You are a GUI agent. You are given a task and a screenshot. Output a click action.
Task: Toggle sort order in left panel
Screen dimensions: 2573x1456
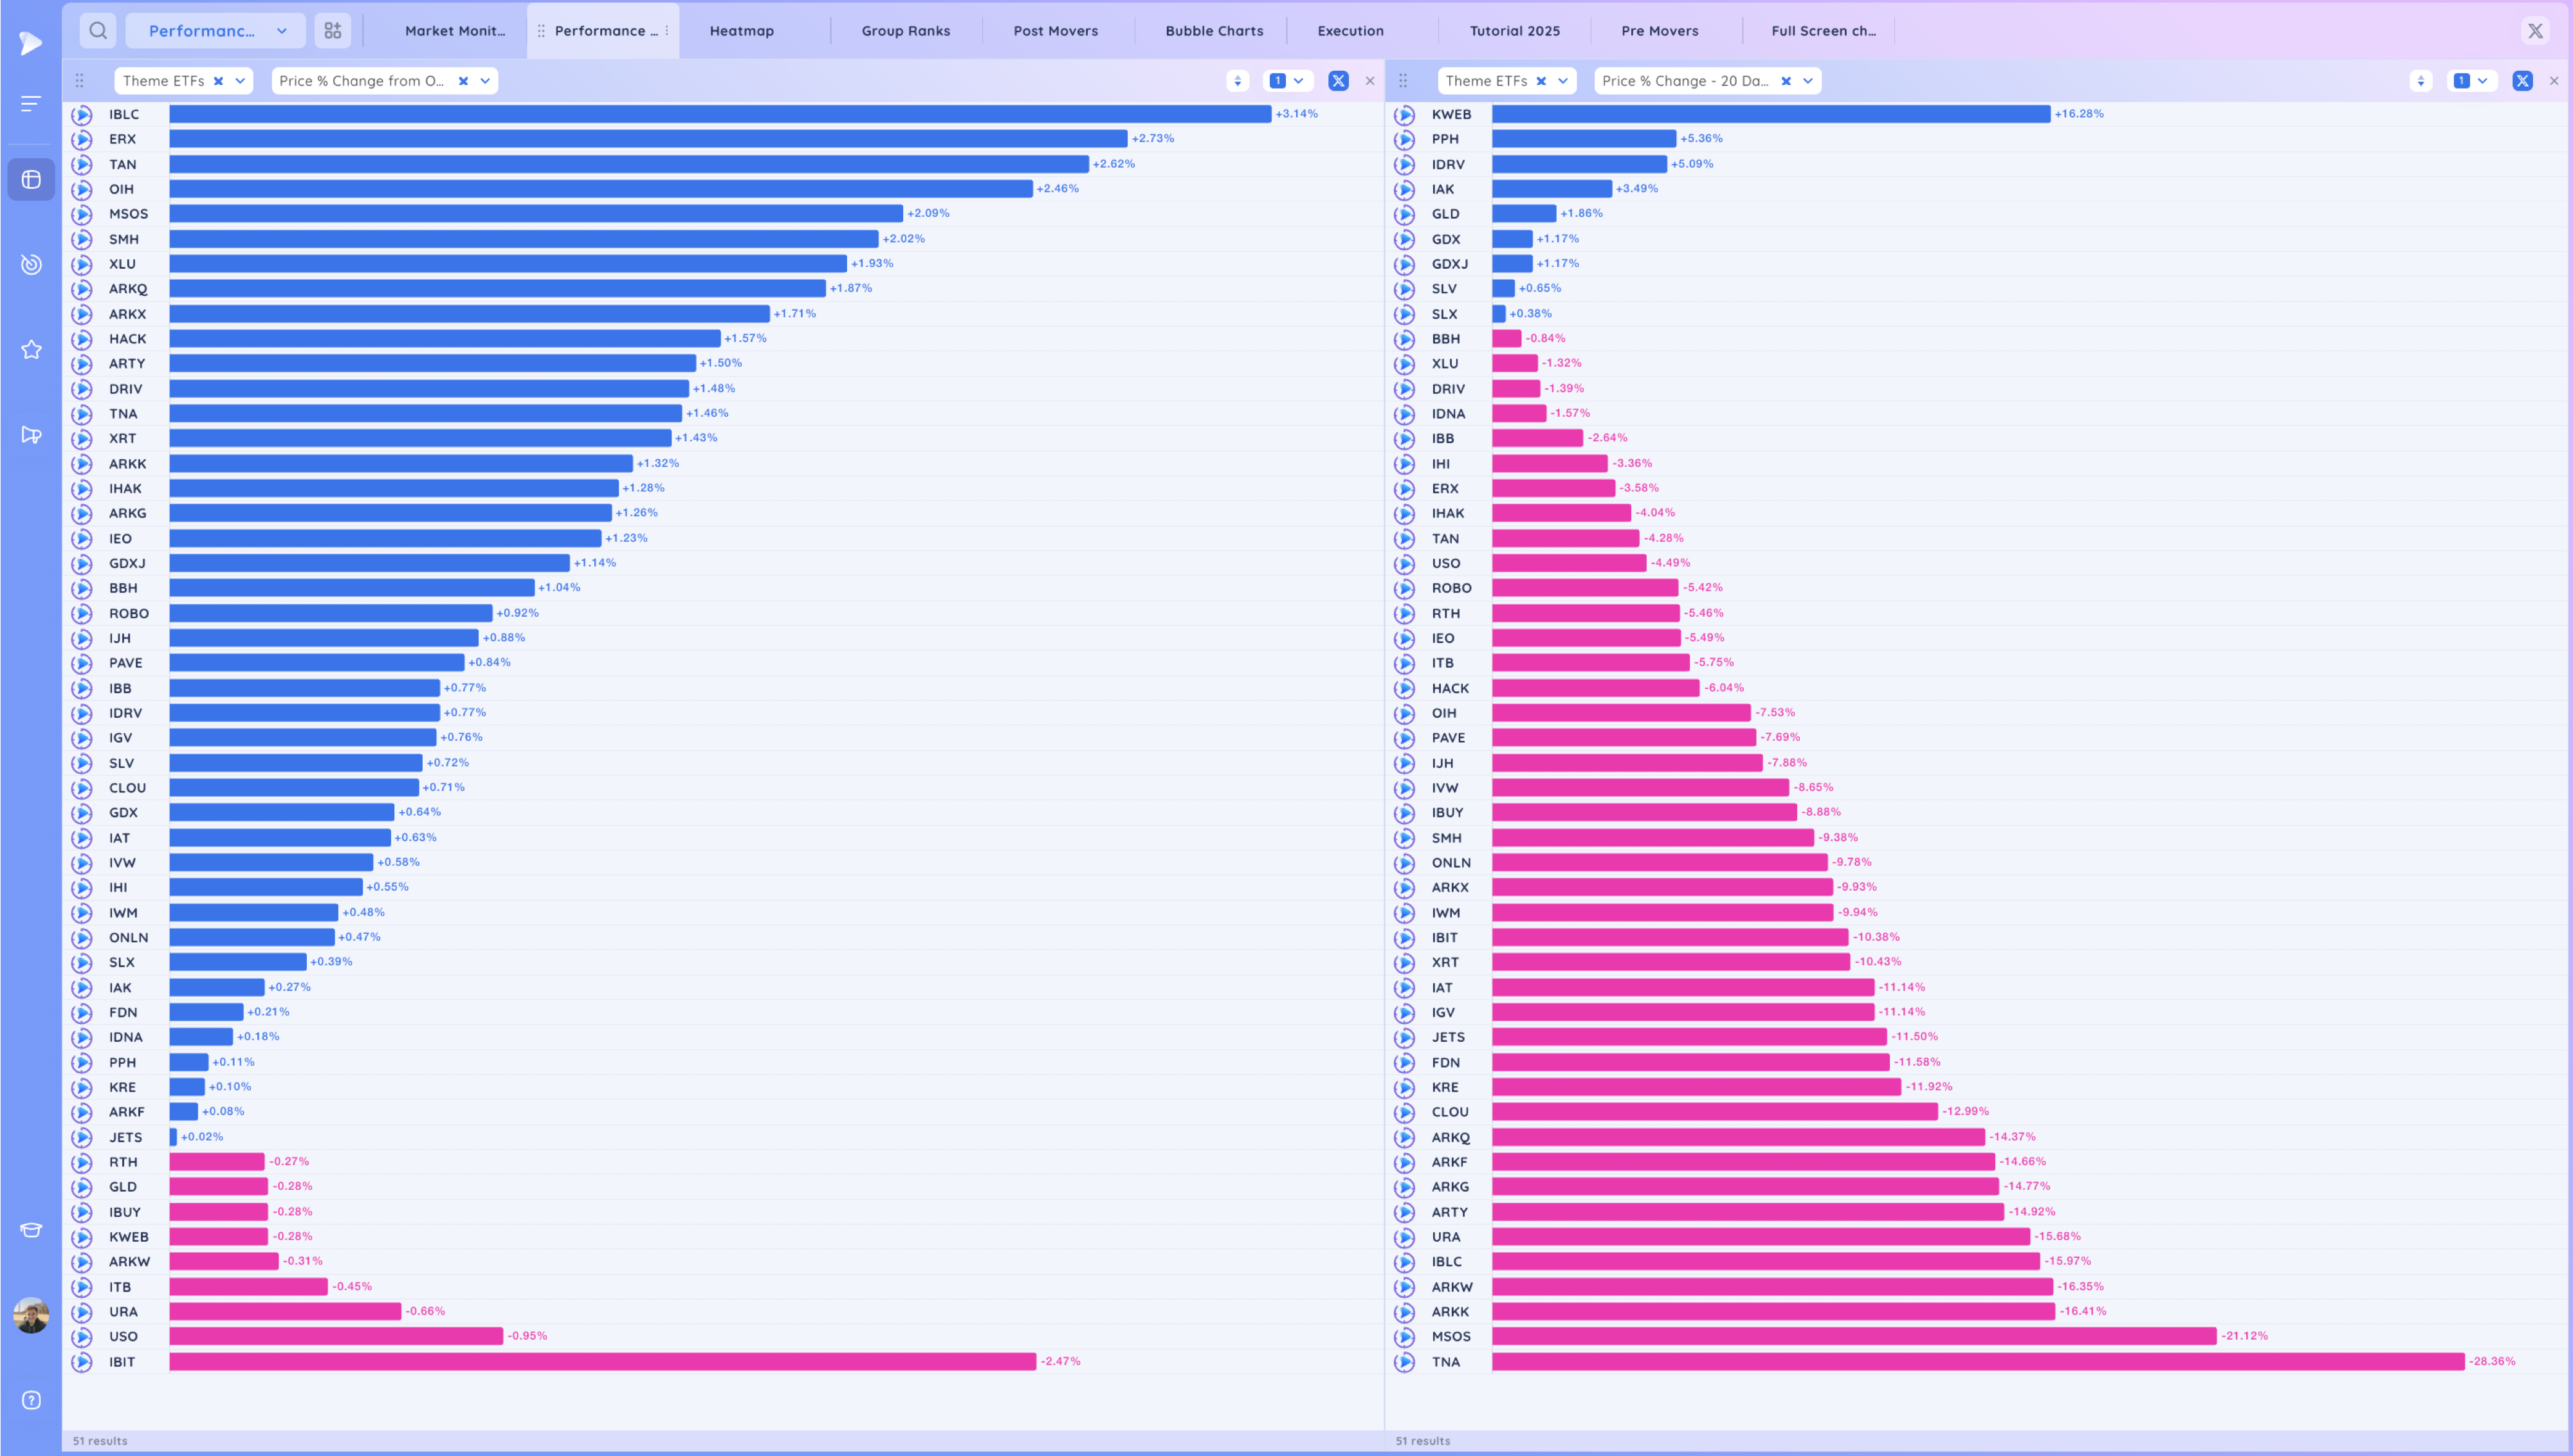(x=1238, y=81)
